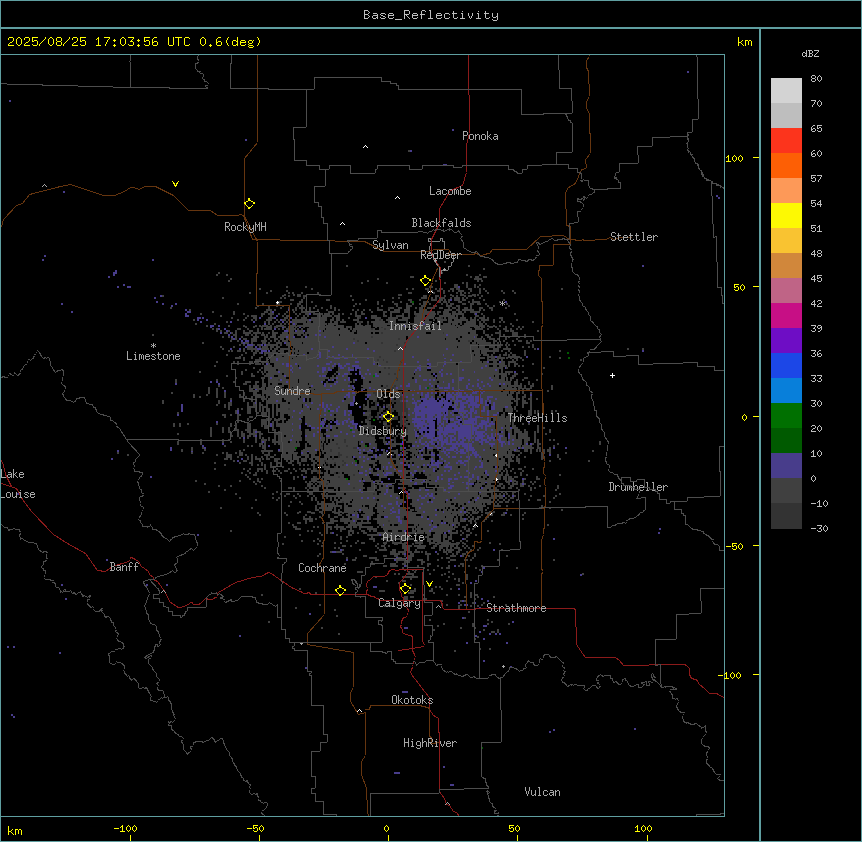Select the bright orange 60–57 dBZ swatch
The image size is (862, 842).
point(786,165)
